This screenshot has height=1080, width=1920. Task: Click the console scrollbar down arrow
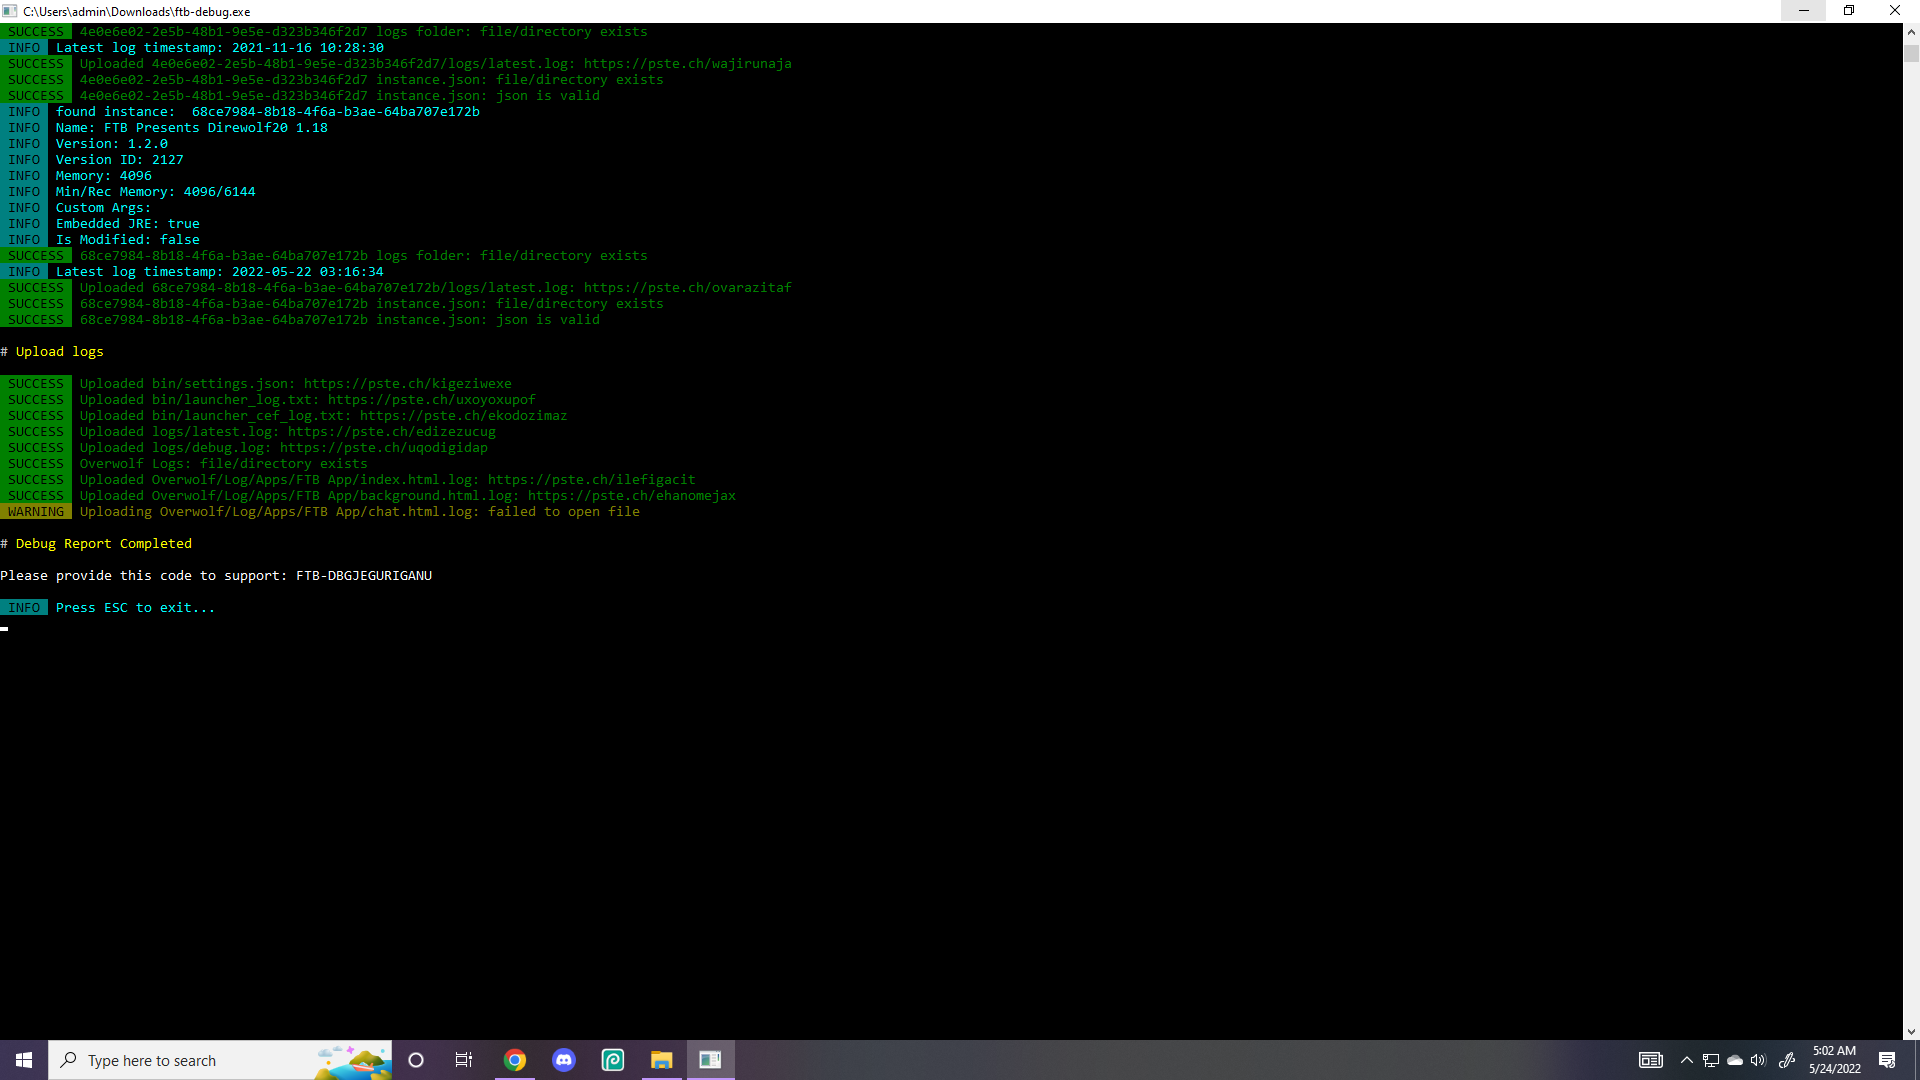point(1911,1031)
